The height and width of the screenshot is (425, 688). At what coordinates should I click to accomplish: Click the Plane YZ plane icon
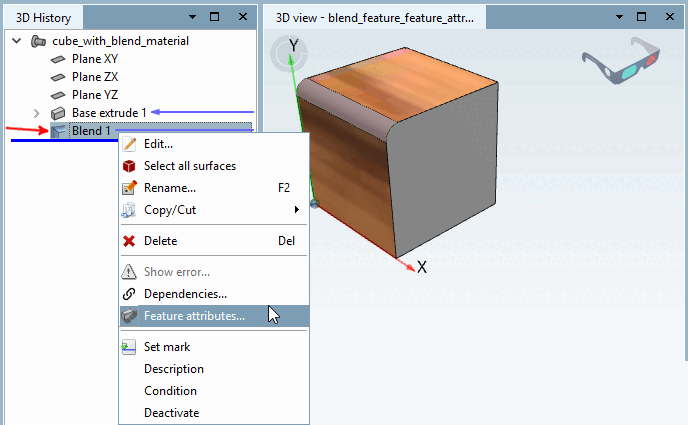pos(58,95)
